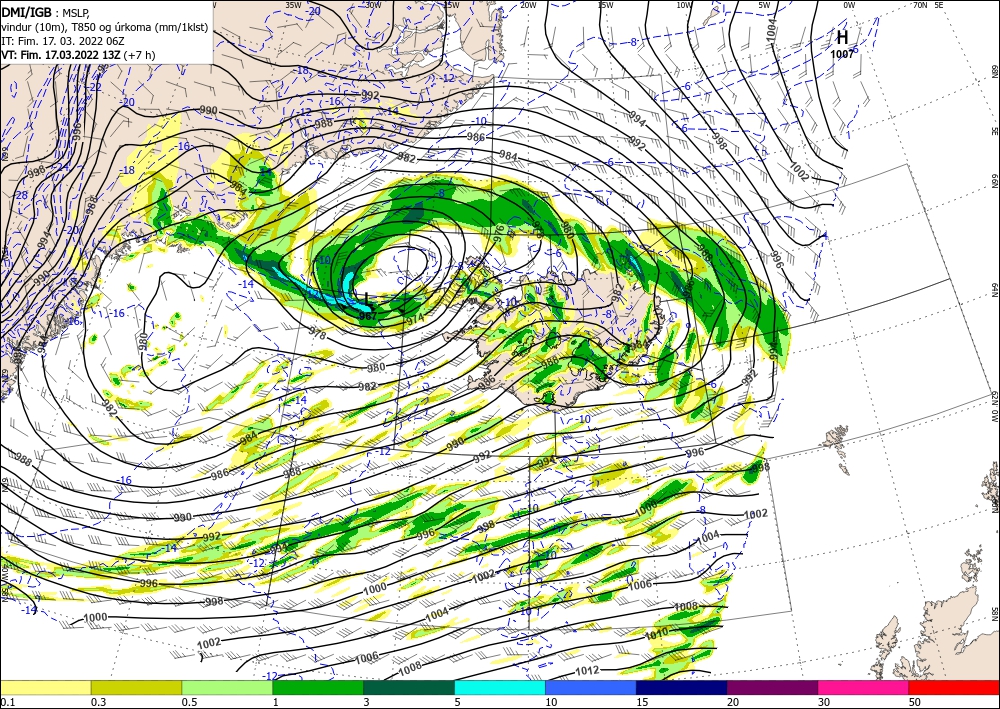
Task: Click the yellow 0.1–0.3 legend swatch
Action: [46, 687]
